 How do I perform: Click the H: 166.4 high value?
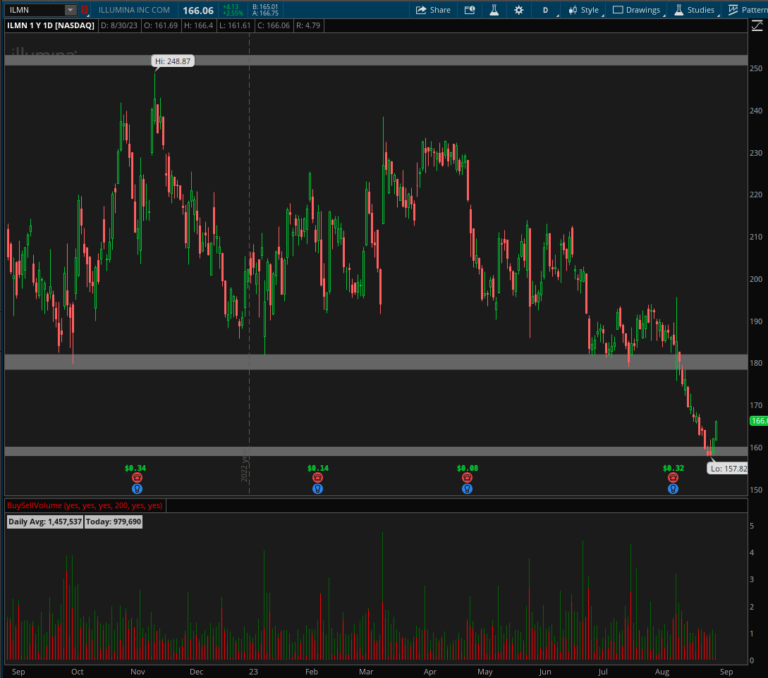point(198,25)
